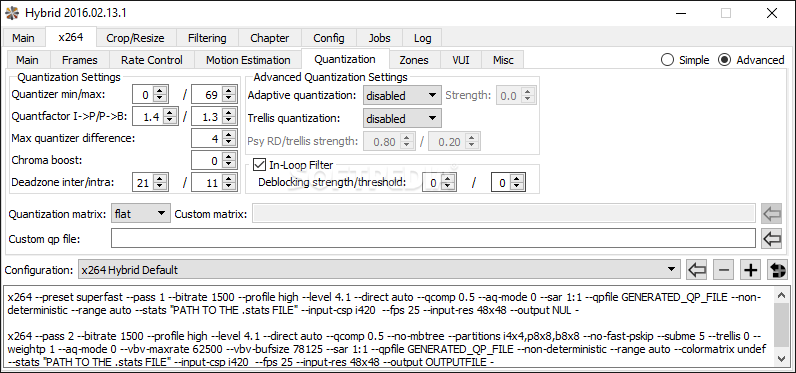Open the Motion Estimation sub-tab
The height and width of the screenshot is (373, 796).
(x=248, y=60)
